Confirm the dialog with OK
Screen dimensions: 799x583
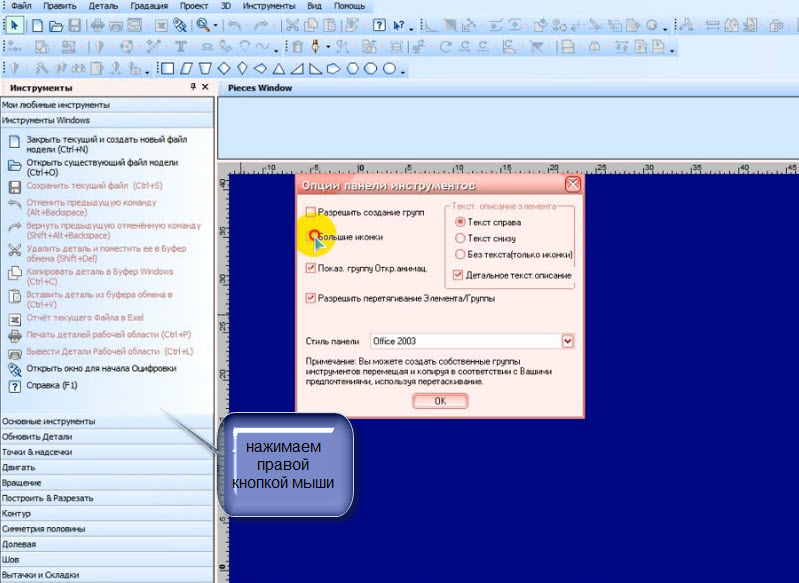tap(440, 401)
